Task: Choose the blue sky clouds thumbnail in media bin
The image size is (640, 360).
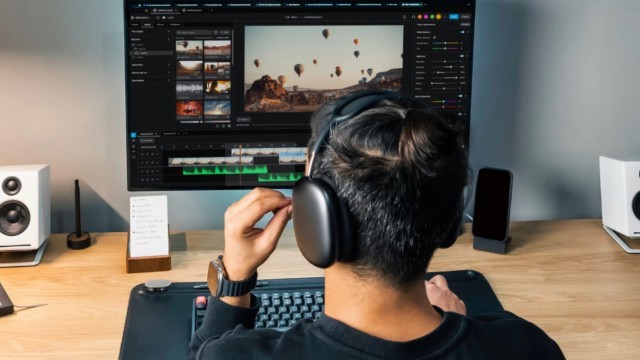Action: (218, 108)
